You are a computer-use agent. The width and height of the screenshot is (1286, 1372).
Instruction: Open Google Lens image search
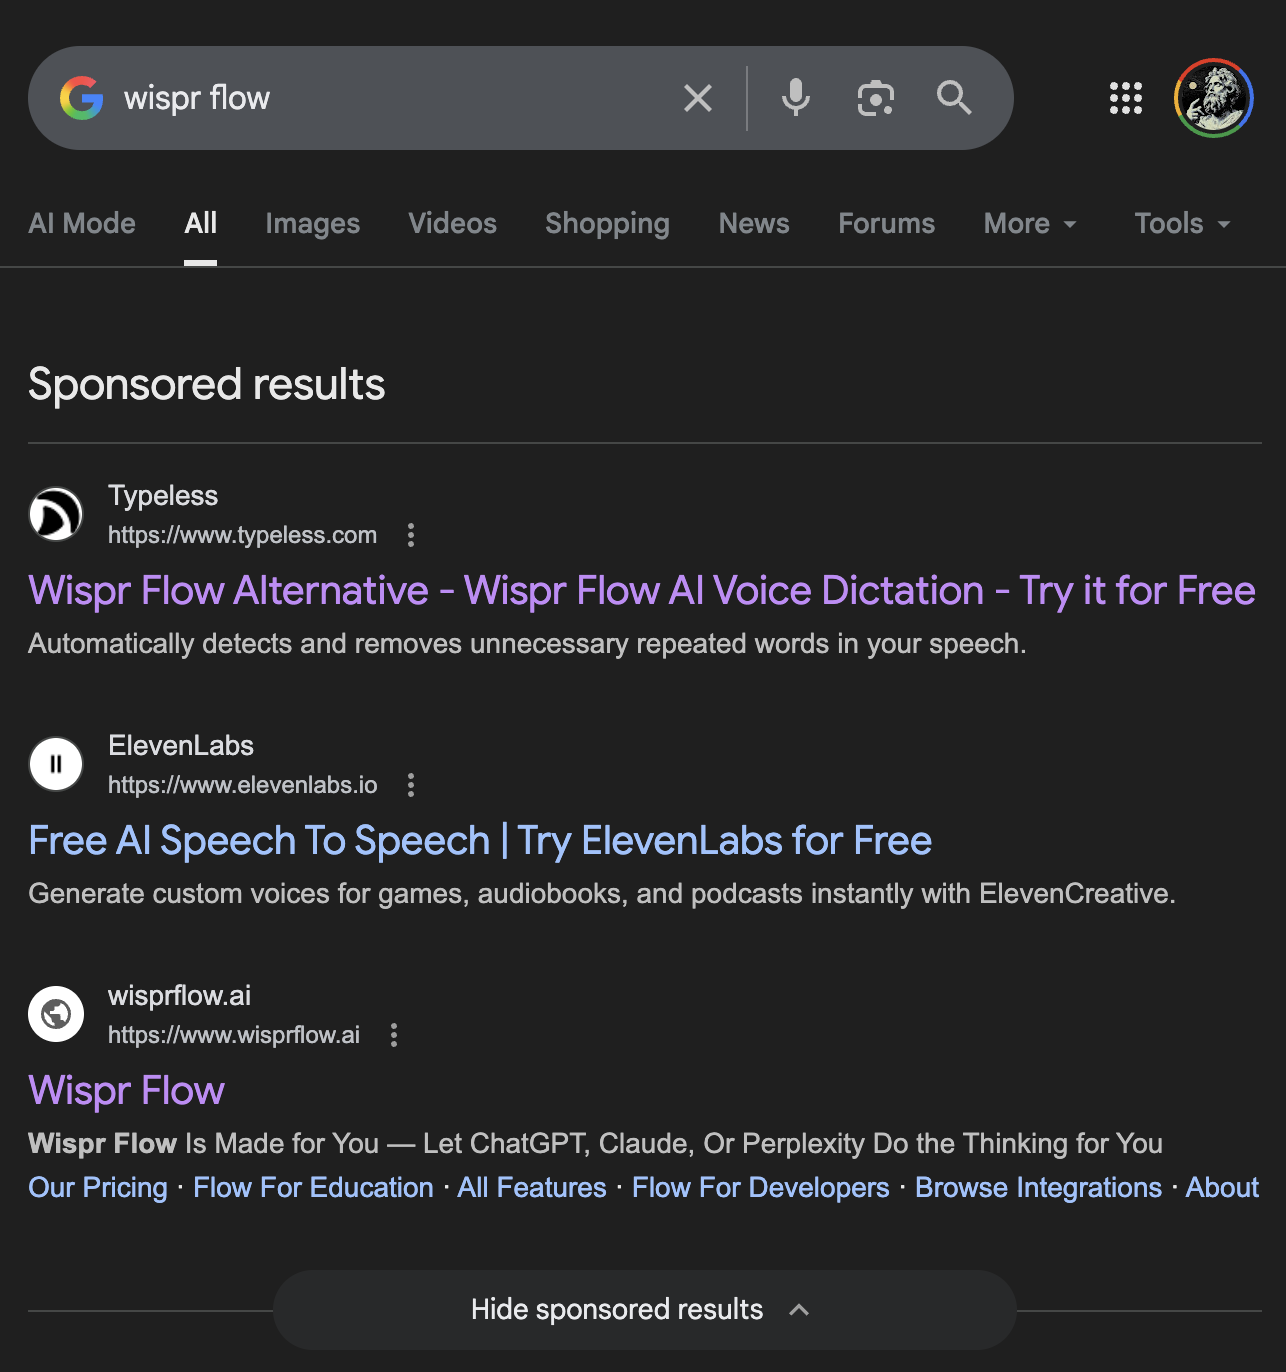(876, 98)
